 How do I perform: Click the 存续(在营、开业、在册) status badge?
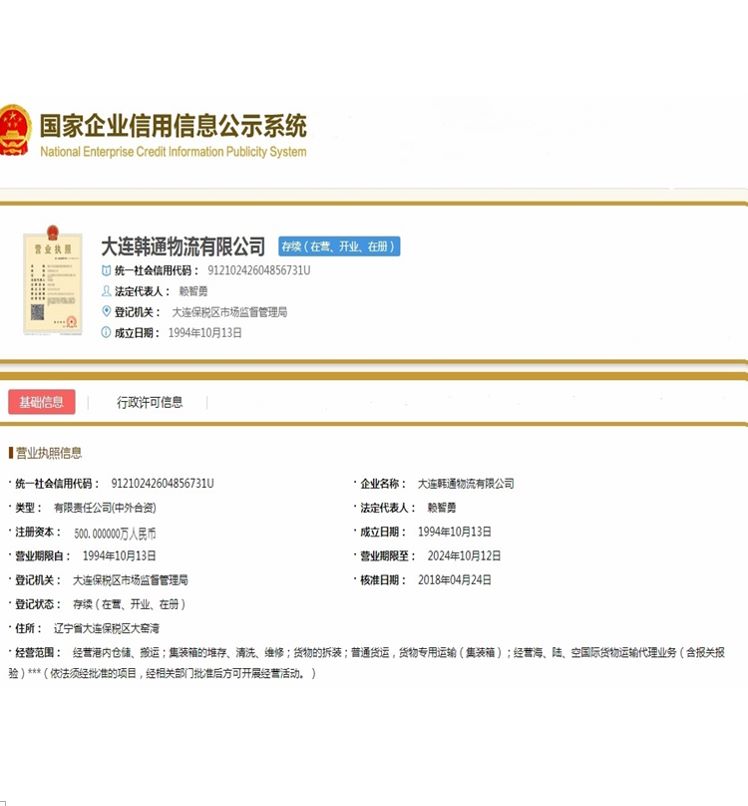click(x=339, y=247)
